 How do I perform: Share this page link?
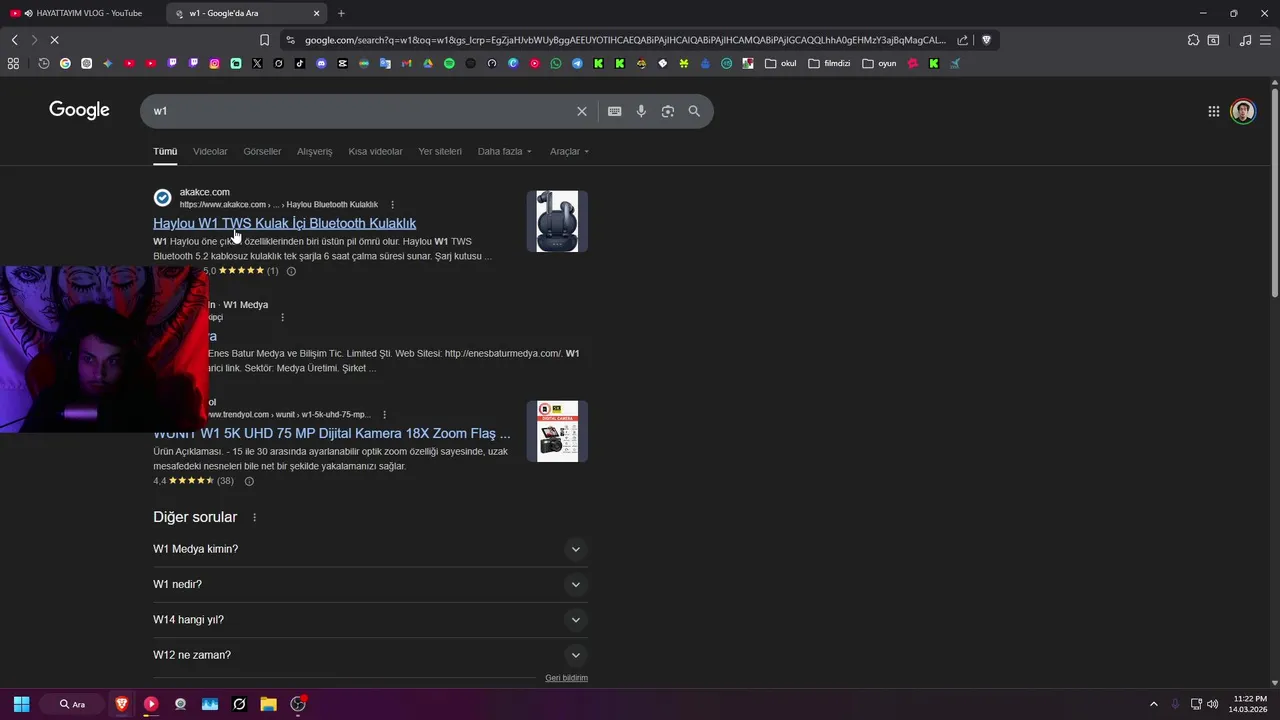point(962,40)
